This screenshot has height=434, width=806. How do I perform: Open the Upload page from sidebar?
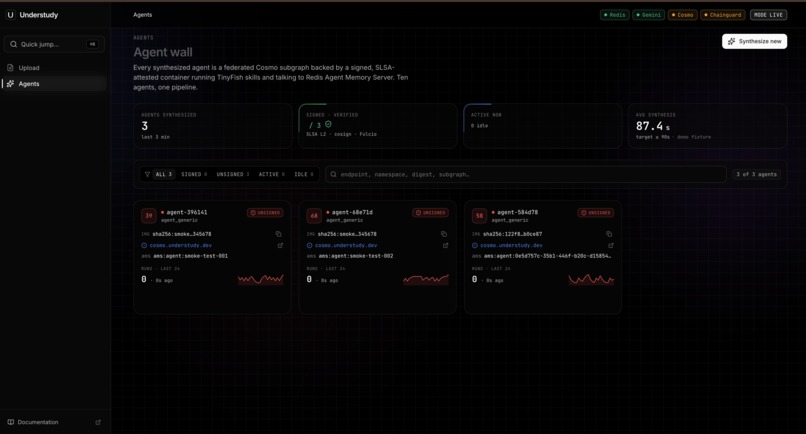tap(54, 68)
